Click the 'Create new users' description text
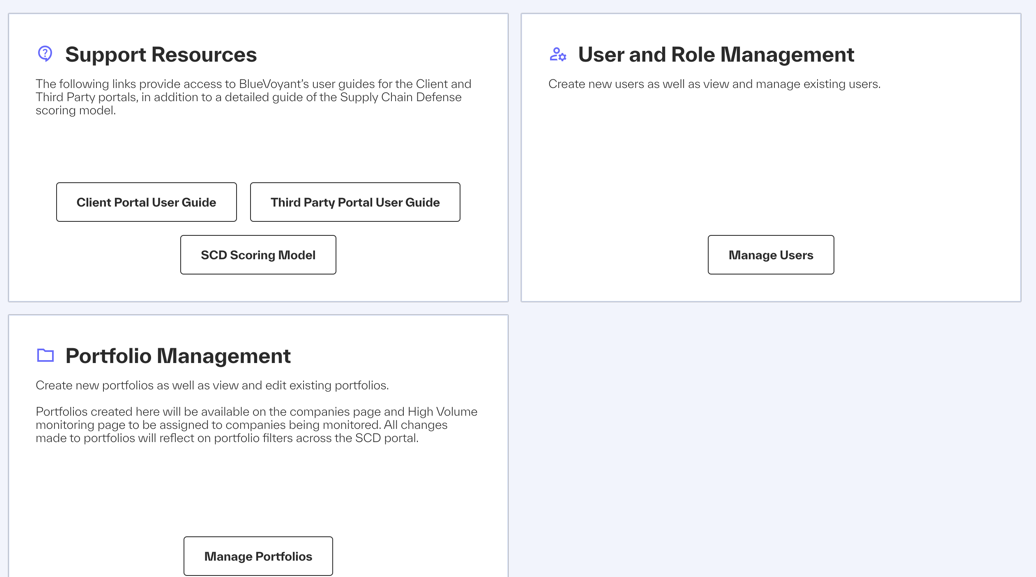Viewport: 1036px width, 577px height. click(714, 84)
